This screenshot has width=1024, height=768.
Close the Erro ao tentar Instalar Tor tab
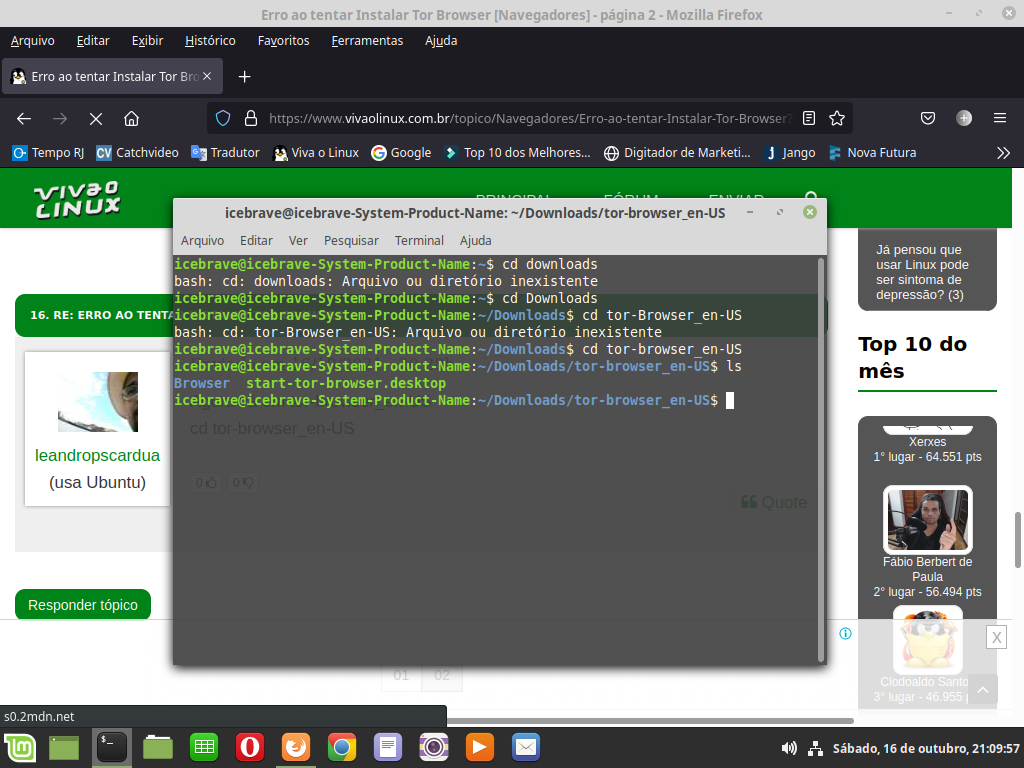point(207,76)
